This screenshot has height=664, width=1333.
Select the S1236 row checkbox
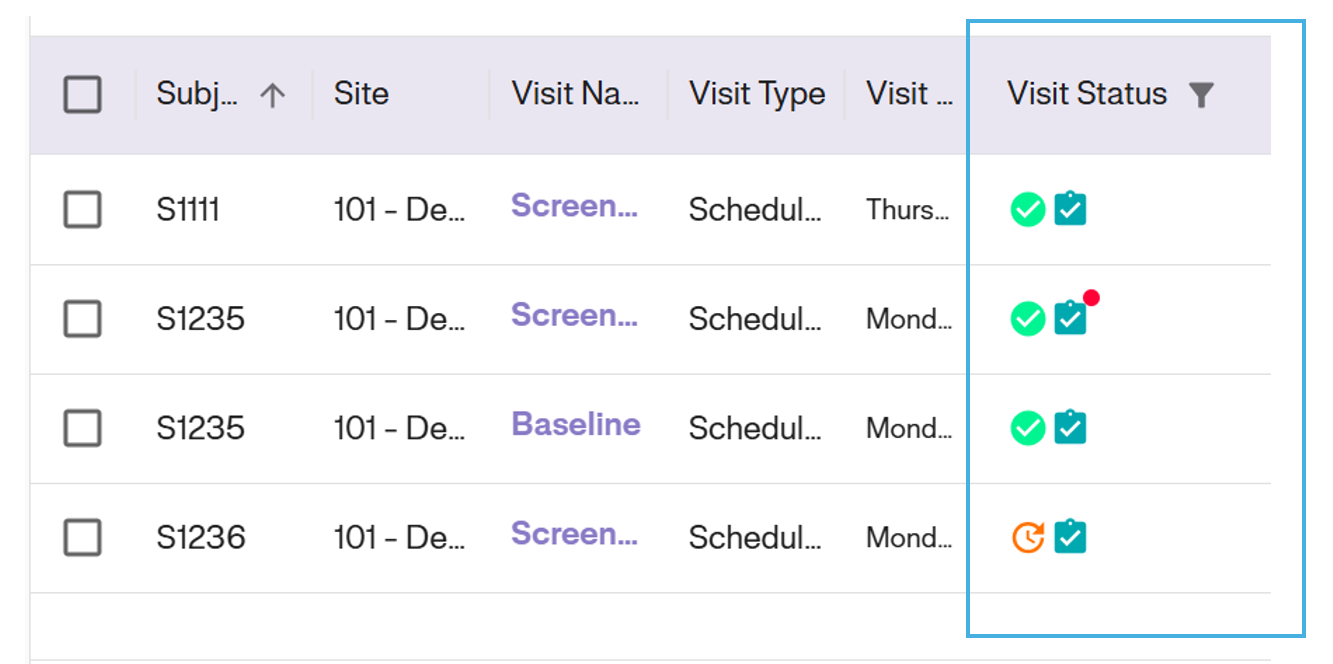click(83, 538)
